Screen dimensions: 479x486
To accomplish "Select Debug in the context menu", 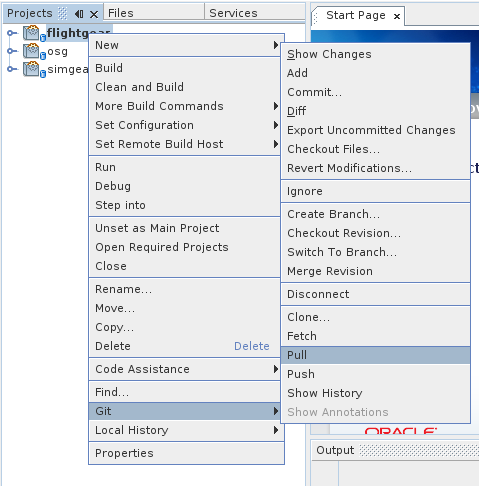I will click(x=184, y=186).
